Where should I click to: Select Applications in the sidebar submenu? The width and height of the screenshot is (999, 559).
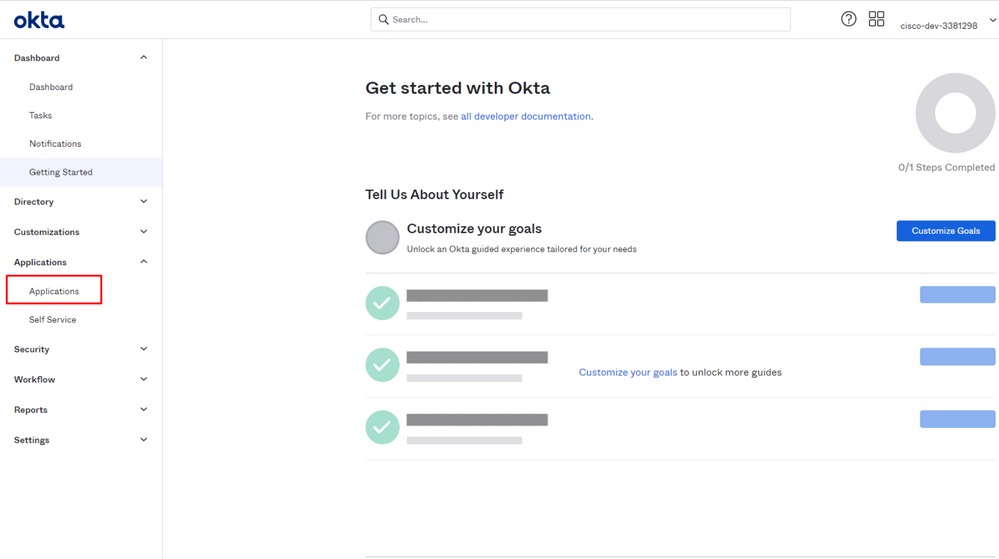click(54, 291)
